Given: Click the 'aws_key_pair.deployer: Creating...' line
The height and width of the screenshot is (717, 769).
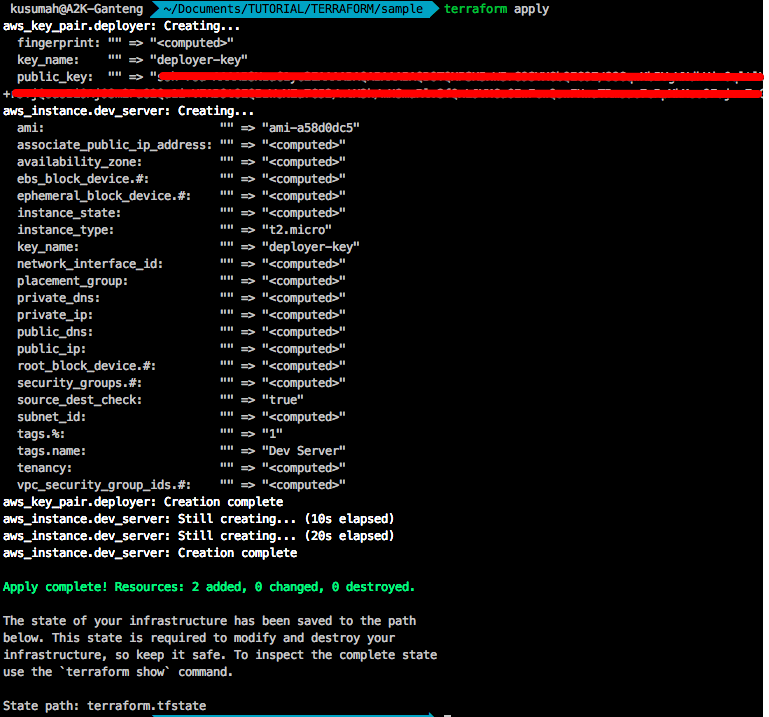Looking at the screenshot, I should (121, 26).
